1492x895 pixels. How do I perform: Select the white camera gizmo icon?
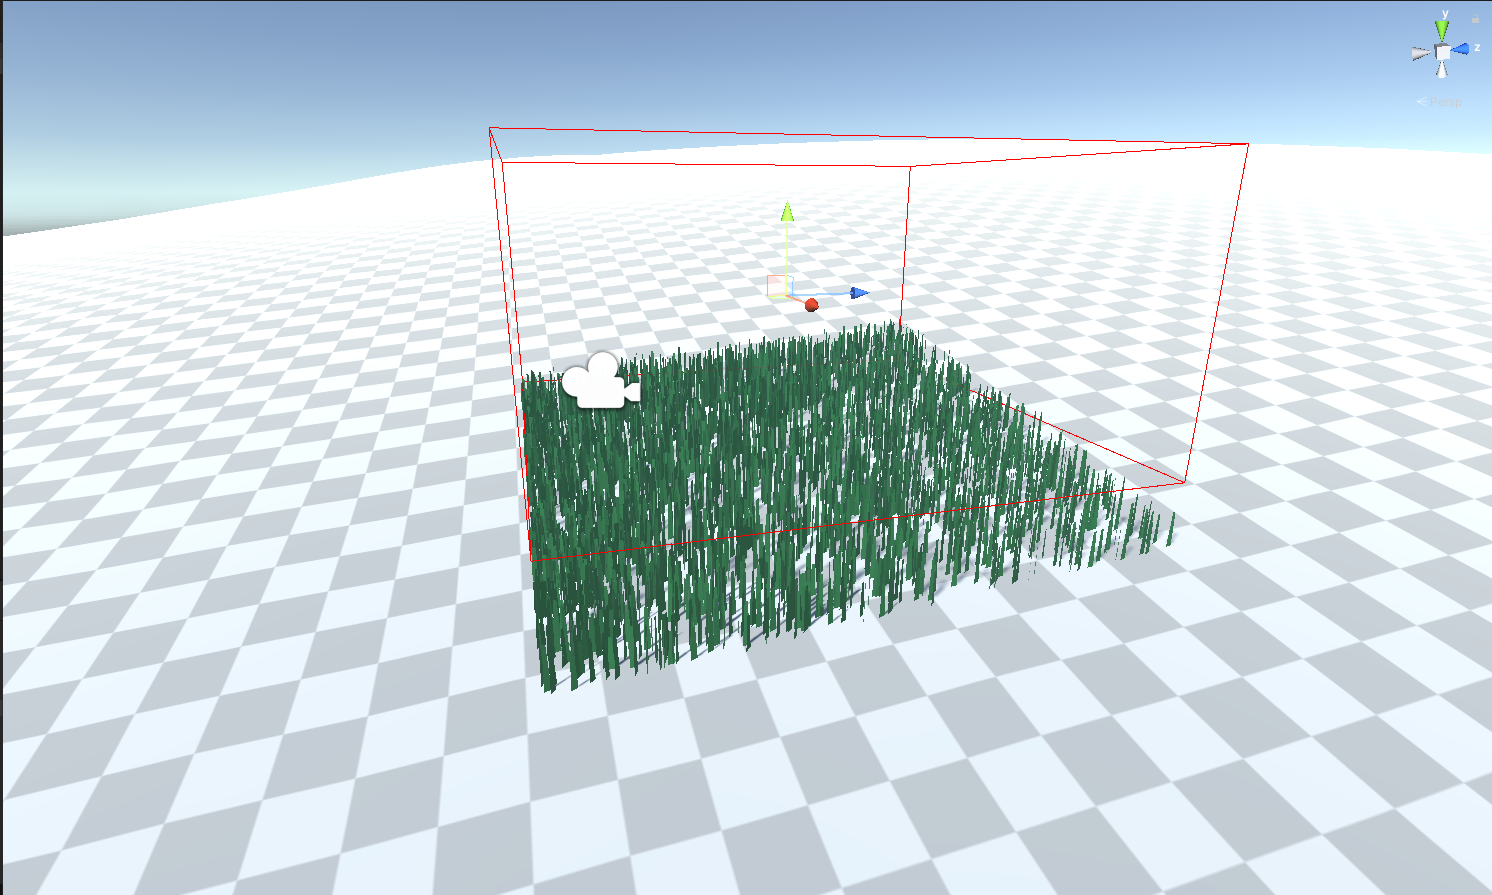600,381
